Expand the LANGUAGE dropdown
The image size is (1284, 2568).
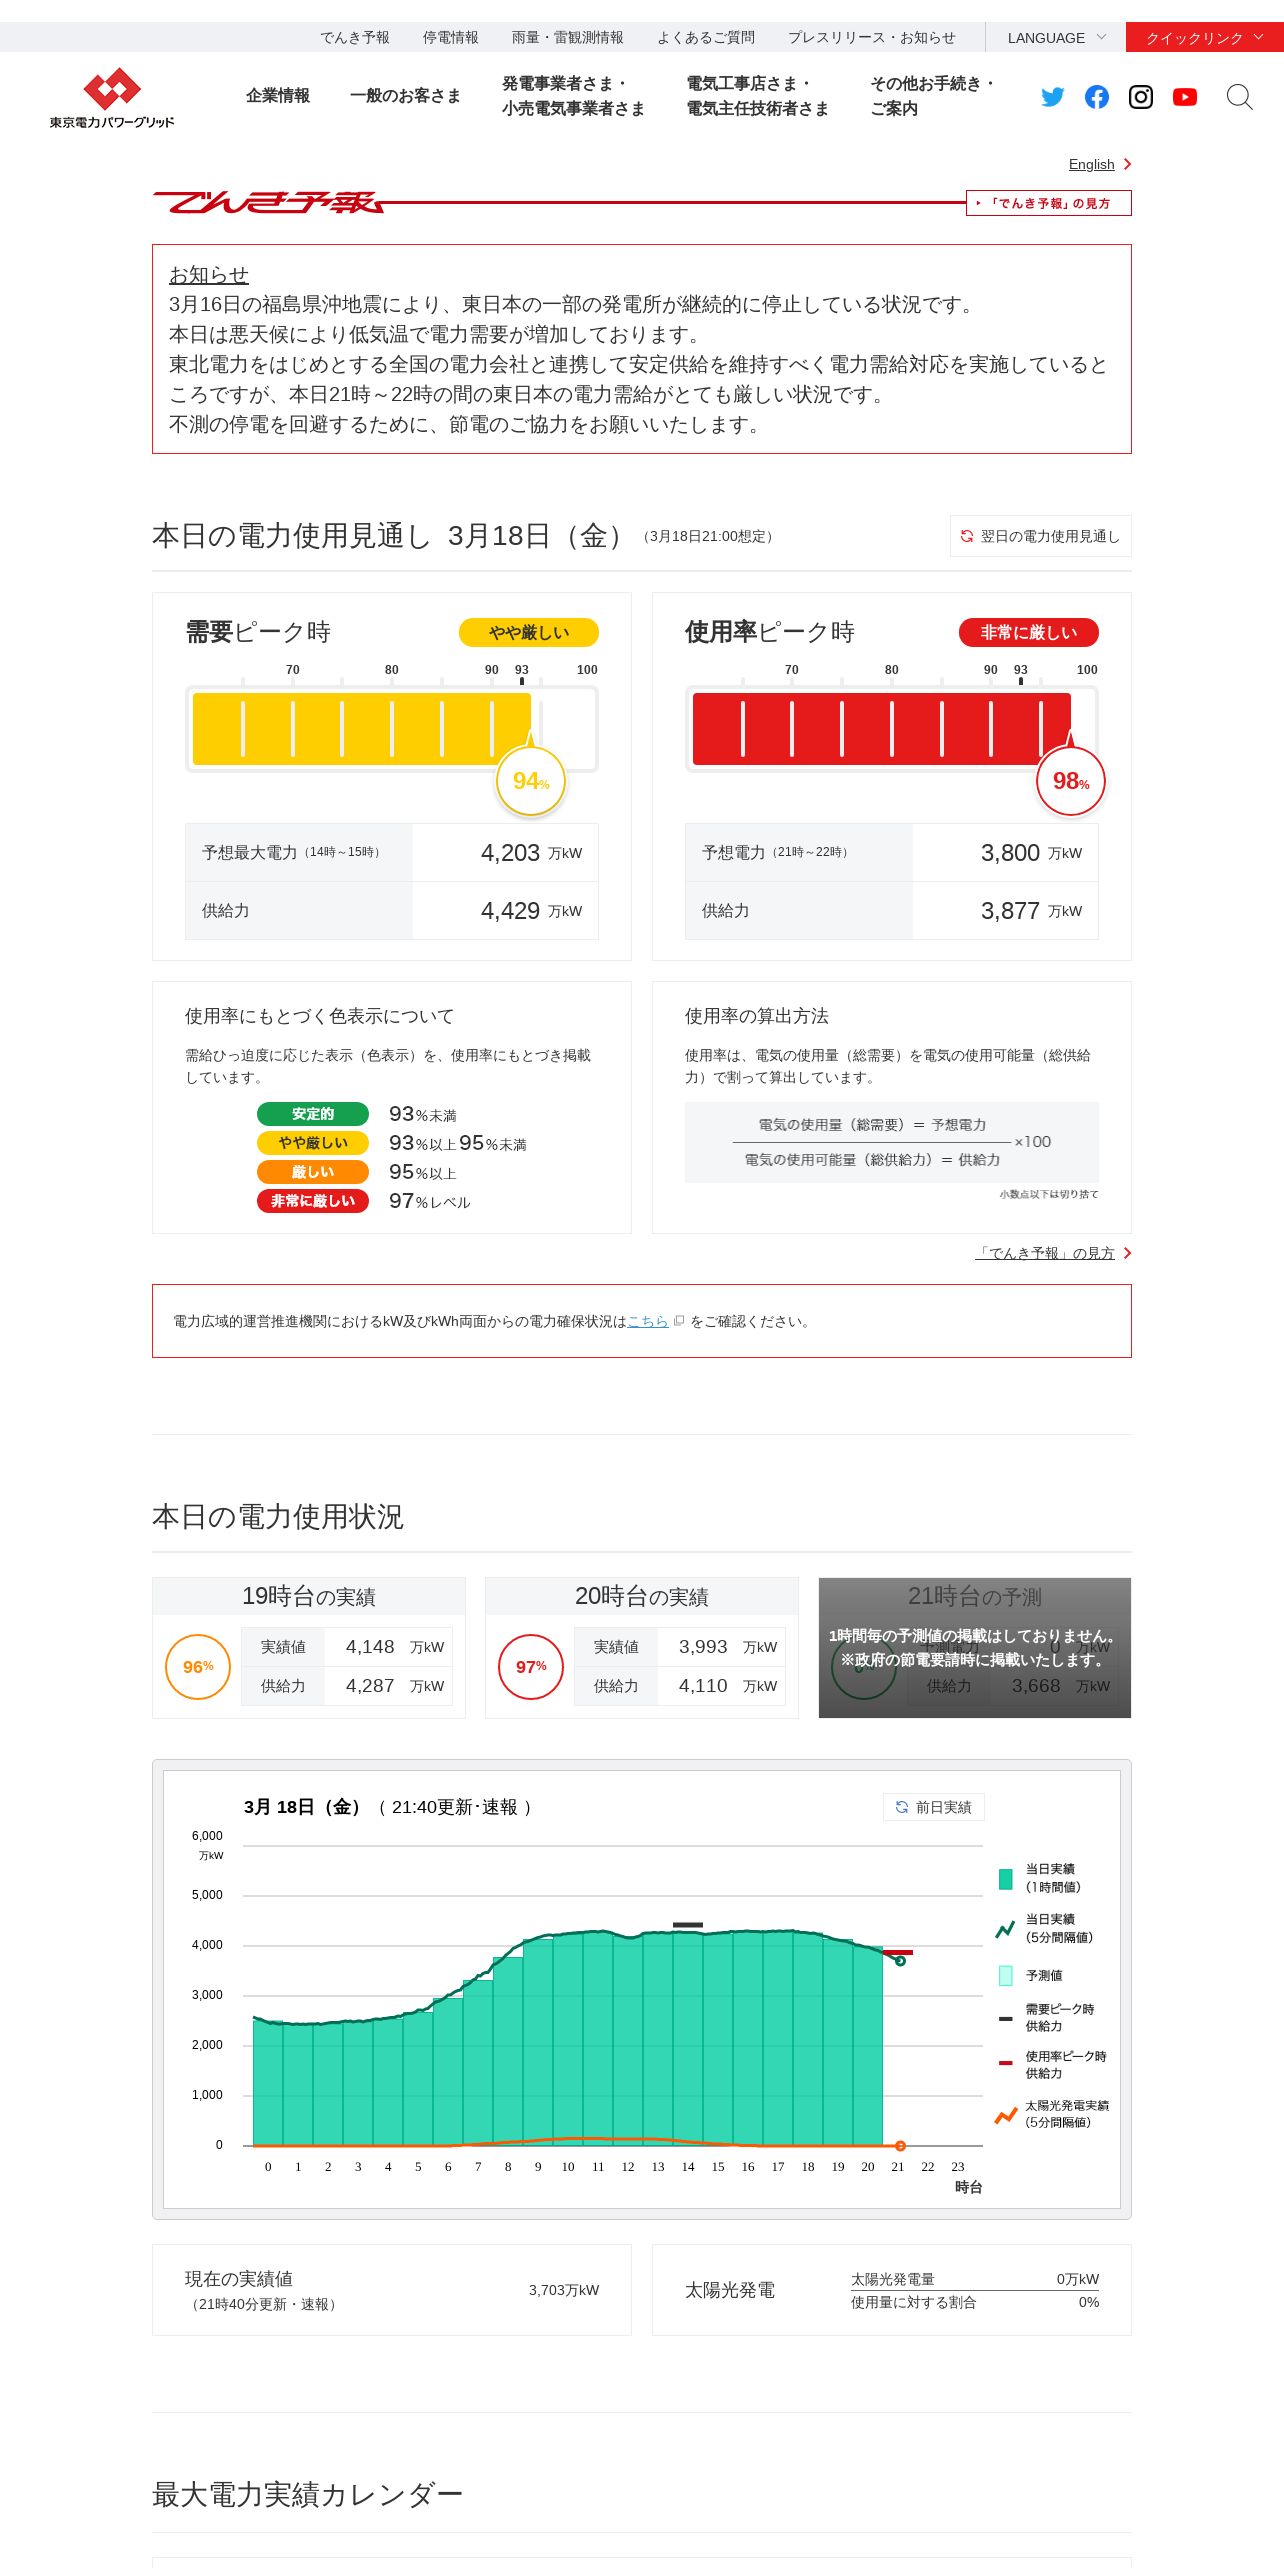[1056, 37]
